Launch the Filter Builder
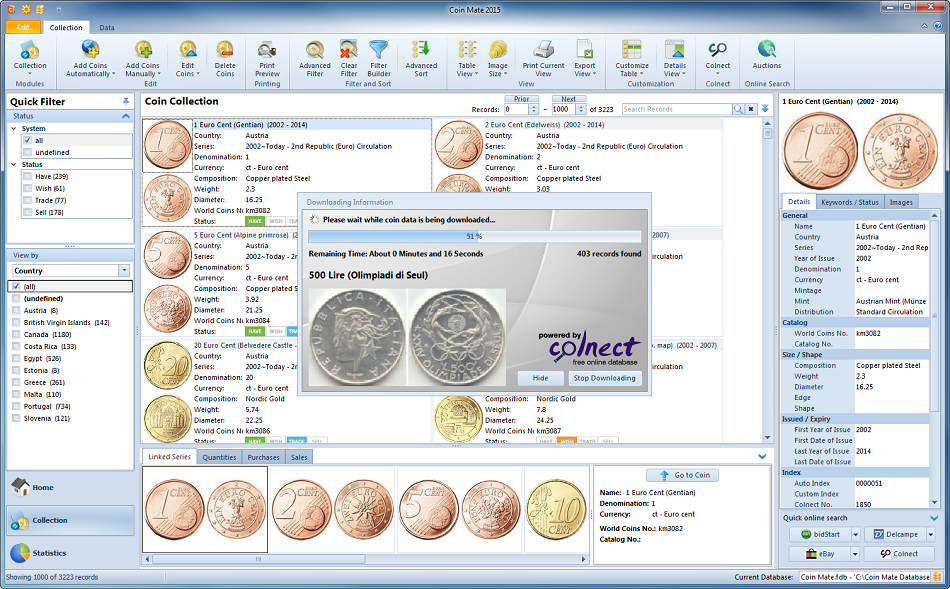 point(379,58)
